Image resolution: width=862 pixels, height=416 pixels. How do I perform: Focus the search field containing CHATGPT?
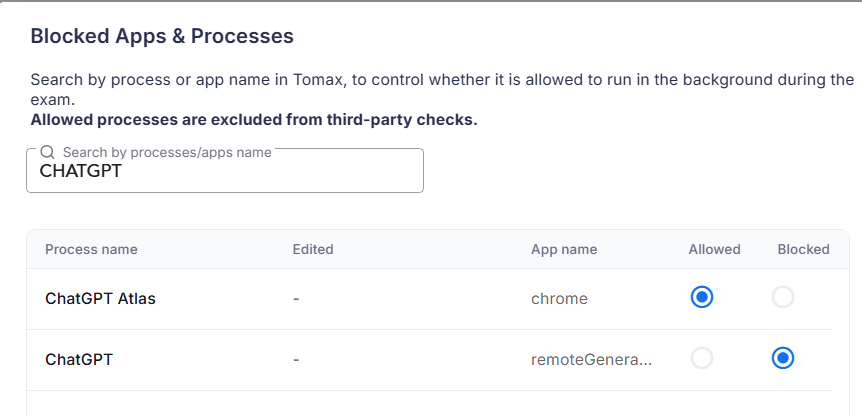point(225,170)
